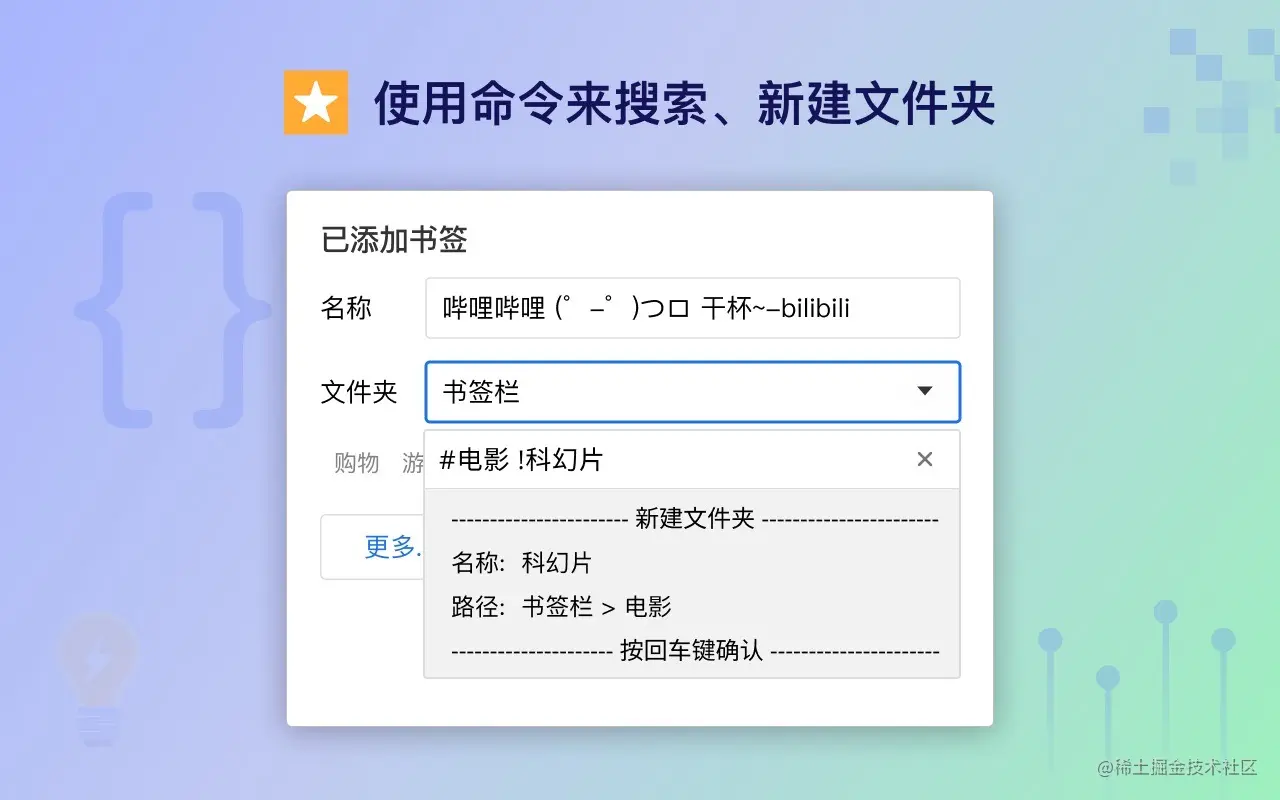
Task: Click the 已添加书签 dialog header
Action: [393, 240]
